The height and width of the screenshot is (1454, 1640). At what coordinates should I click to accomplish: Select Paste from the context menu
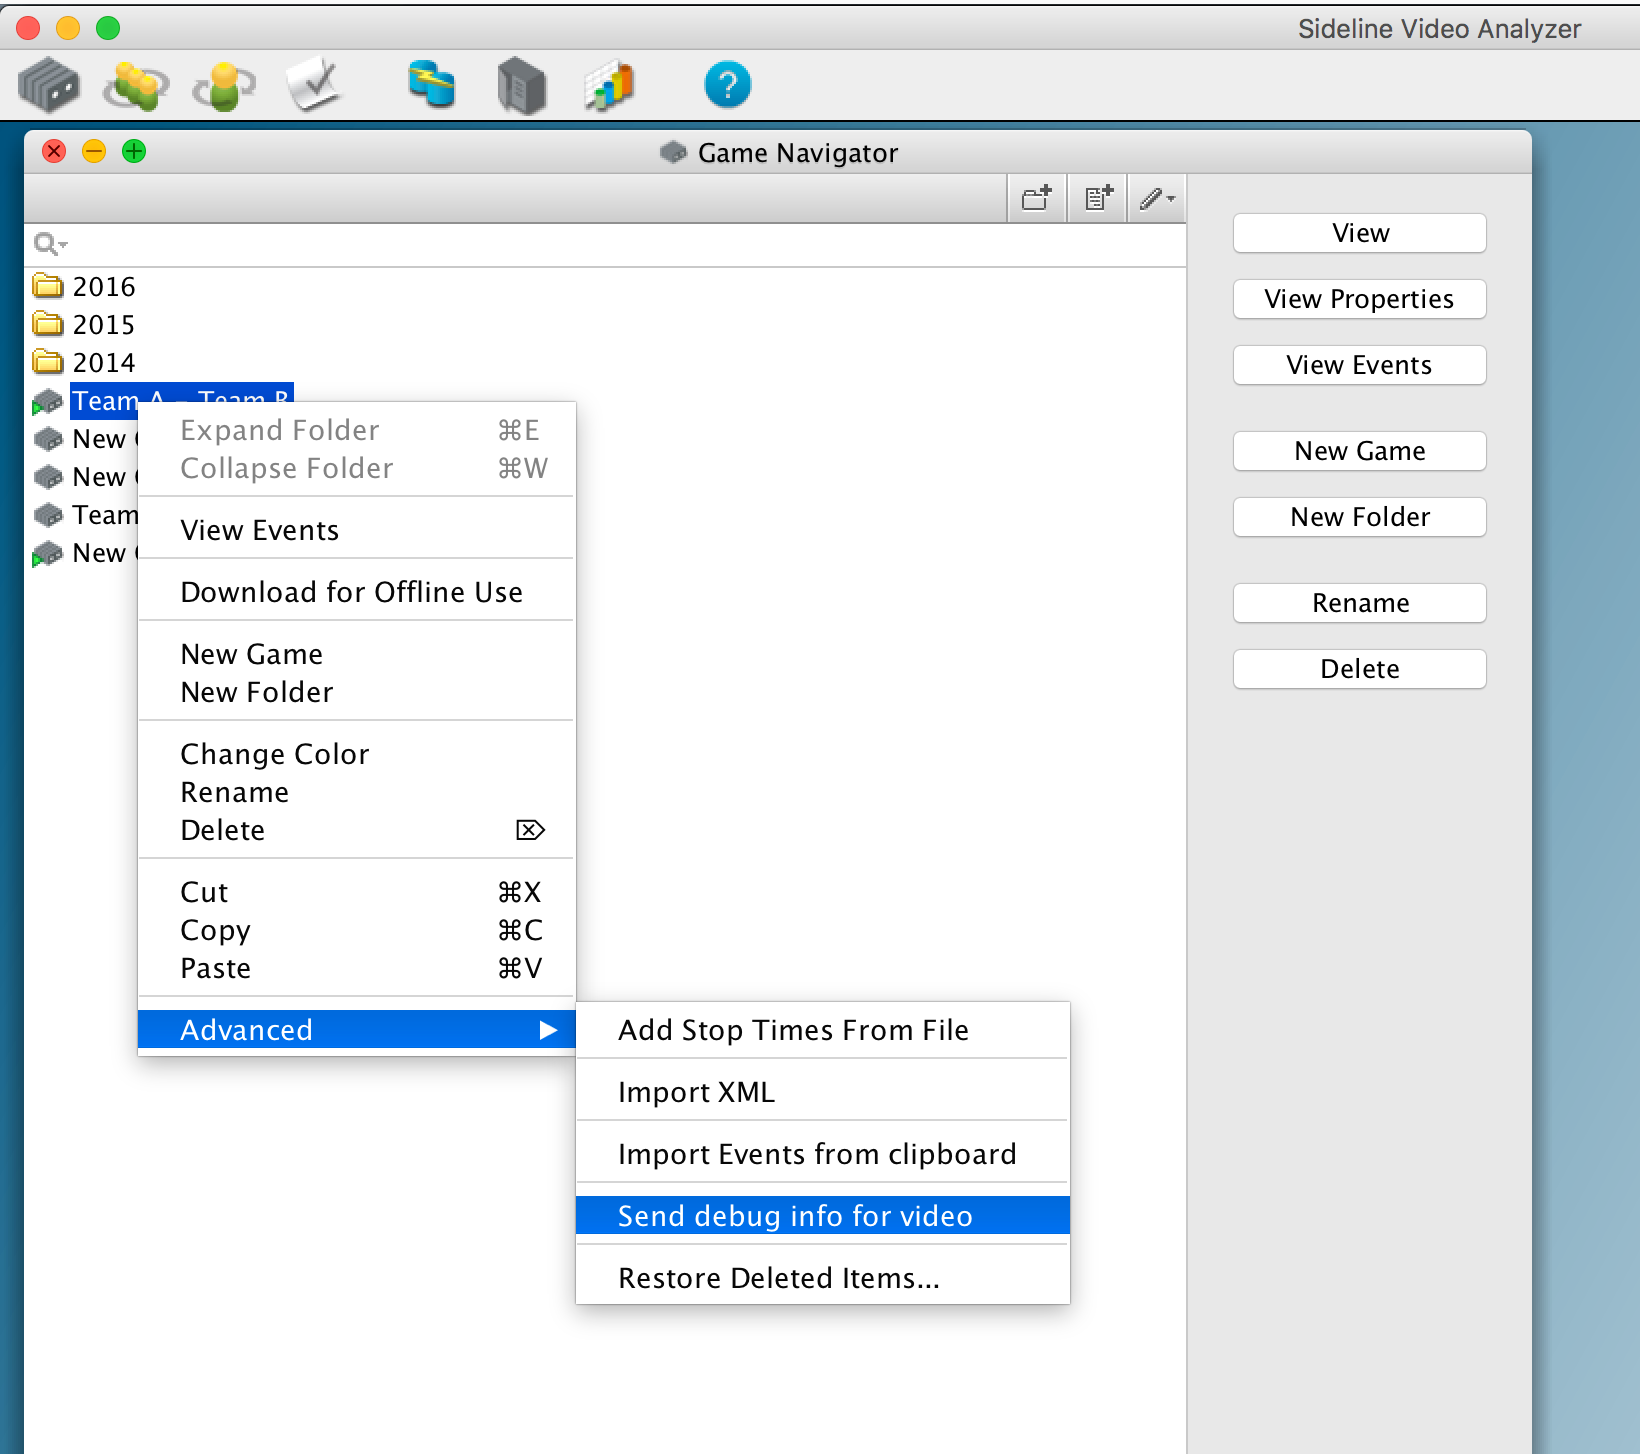356,968
